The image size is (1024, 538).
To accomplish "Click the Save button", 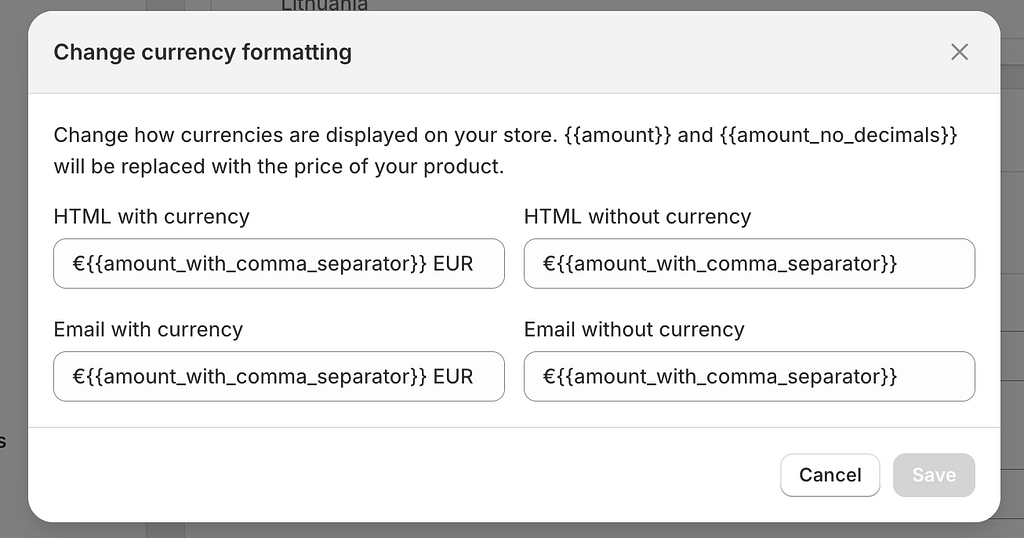I will coord(933,475).
